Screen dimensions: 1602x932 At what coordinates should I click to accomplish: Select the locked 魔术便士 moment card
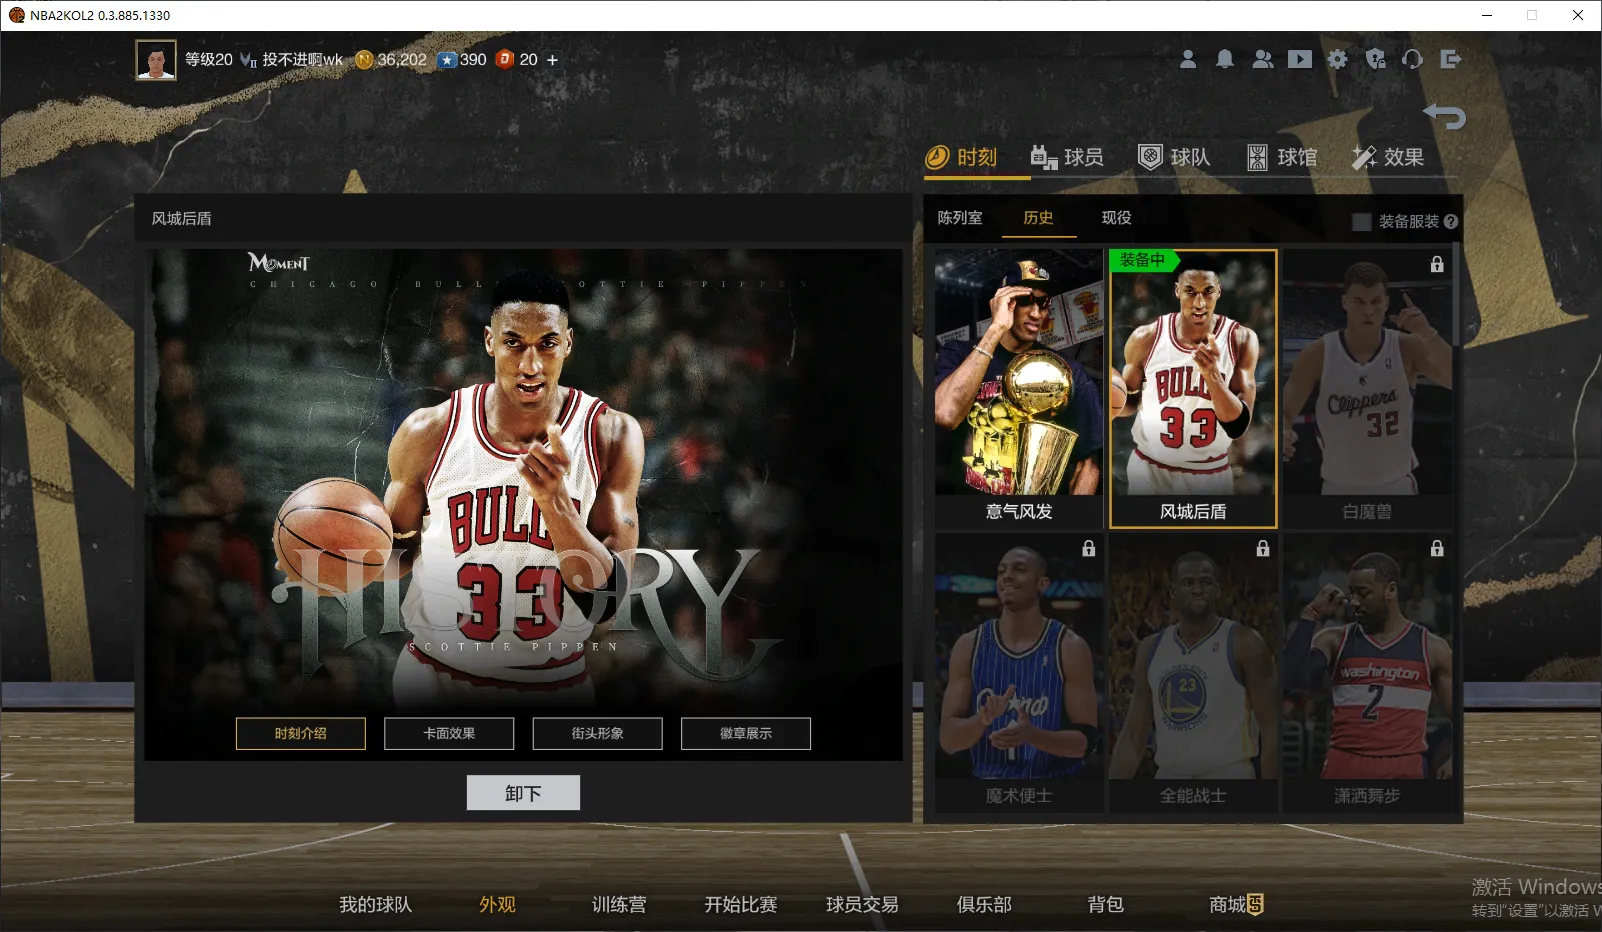click(1019, 672)
